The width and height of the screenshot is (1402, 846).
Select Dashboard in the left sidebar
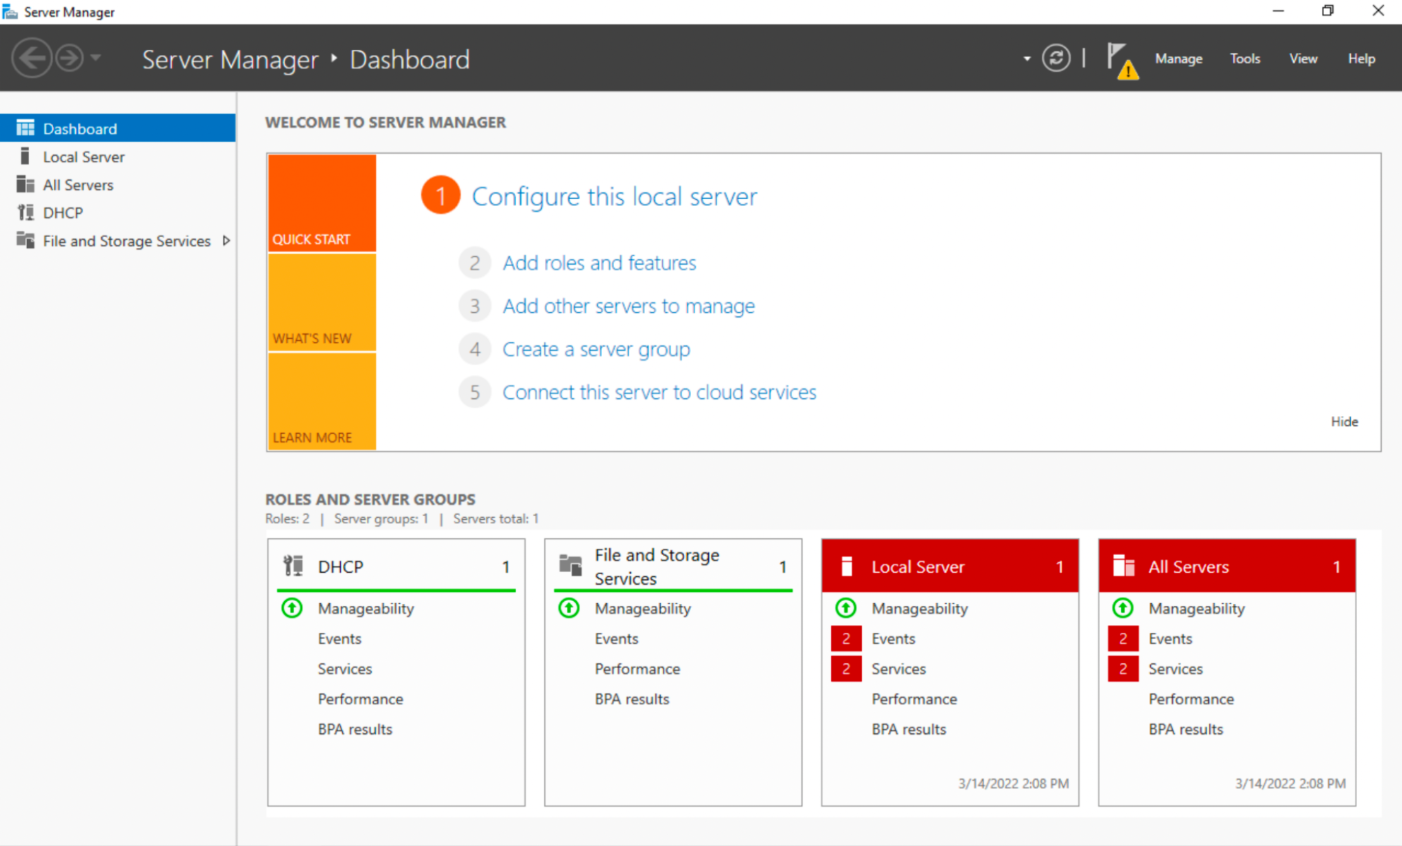(118, 128)
